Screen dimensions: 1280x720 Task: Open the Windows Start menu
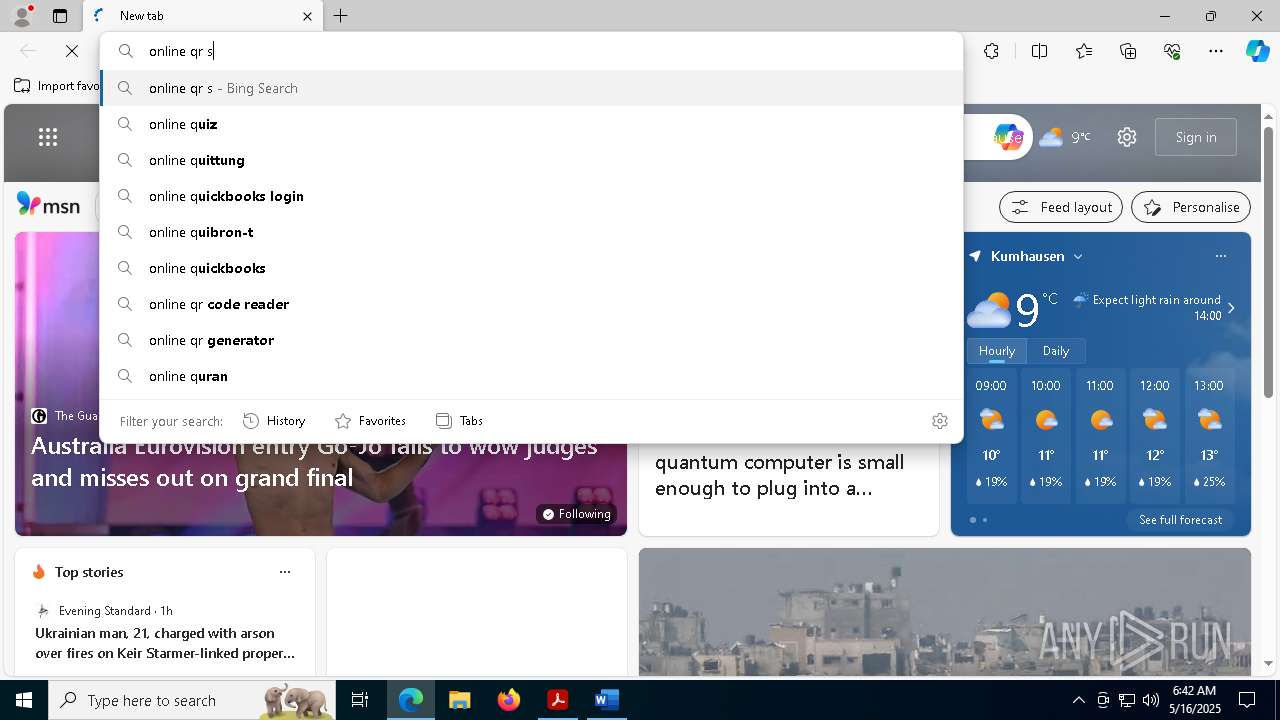pos(24,700)
